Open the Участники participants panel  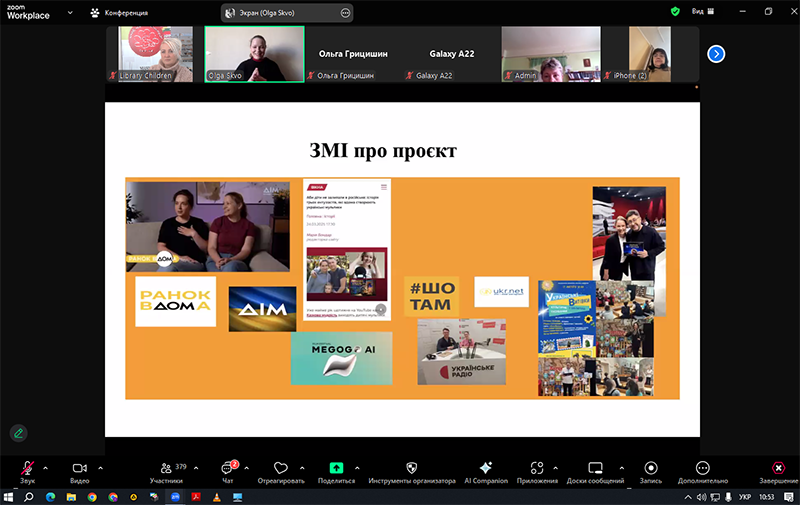(166, 472)
